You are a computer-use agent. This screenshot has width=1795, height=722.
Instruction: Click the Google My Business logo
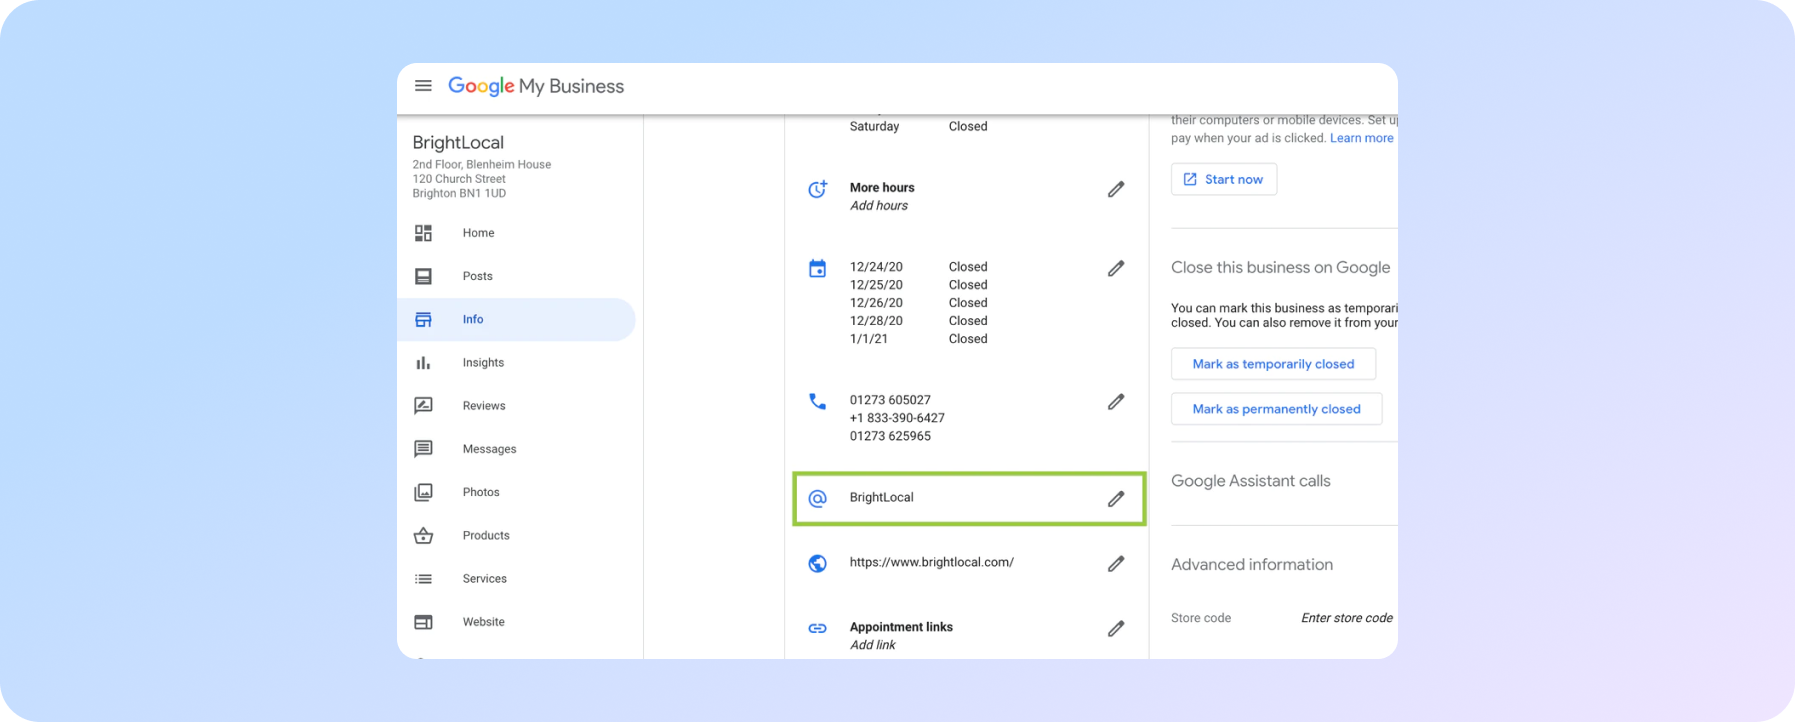[x=536, y=86]
